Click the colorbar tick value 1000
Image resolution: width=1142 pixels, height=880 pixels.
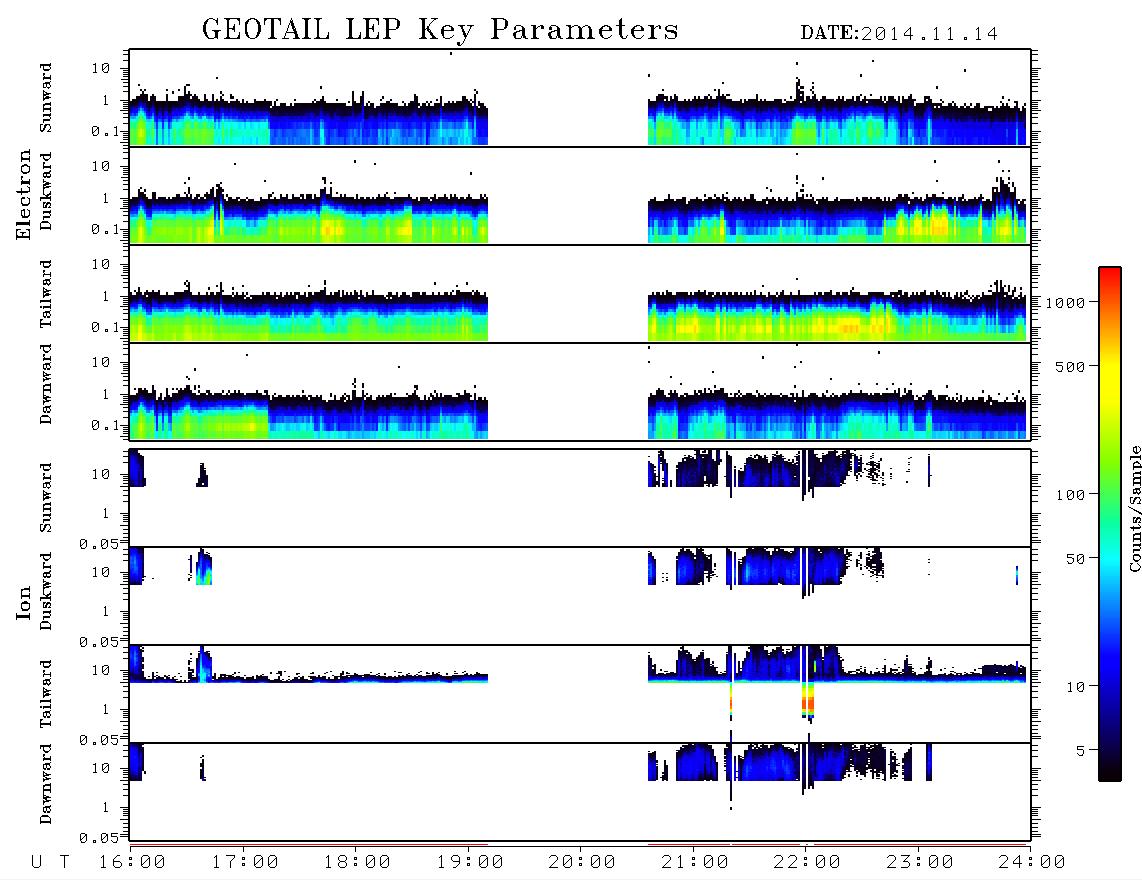point(1066,303)
